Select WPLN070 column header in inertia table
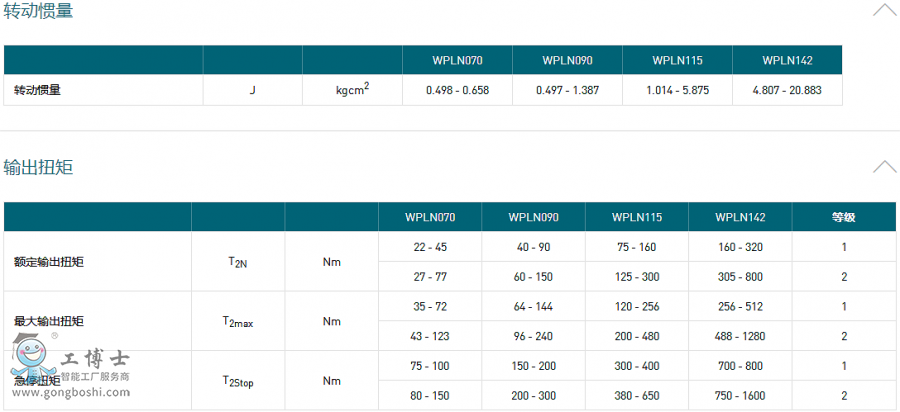This screenshot has height=412, width=900. point(457,60)
